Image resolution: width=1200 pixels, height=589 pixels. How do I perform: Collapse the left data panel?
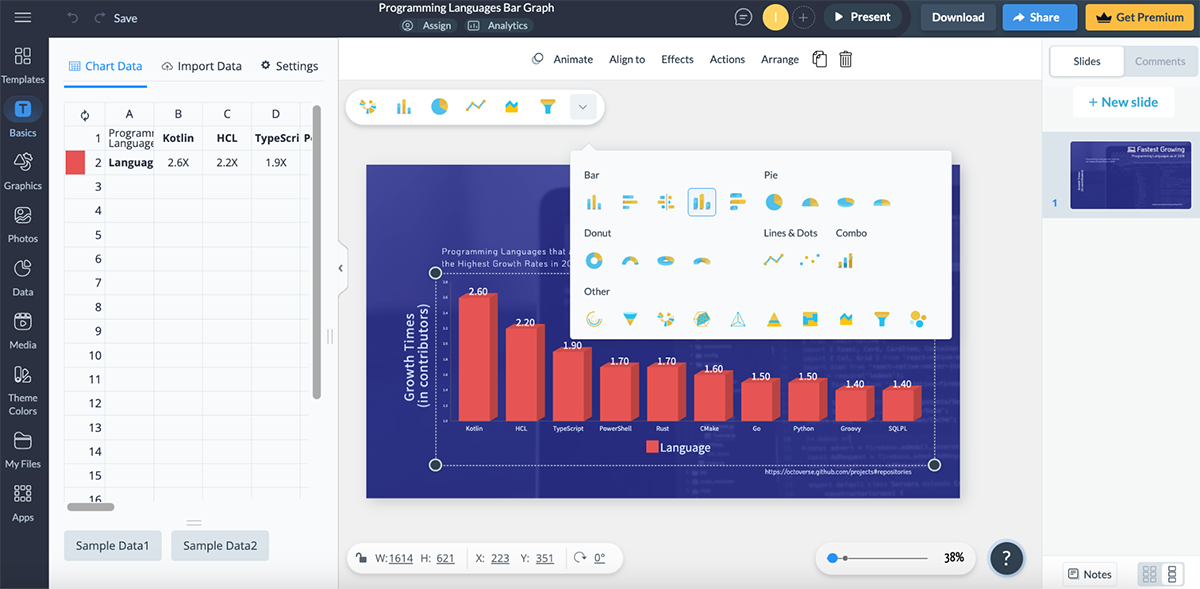tap(340, 268)
